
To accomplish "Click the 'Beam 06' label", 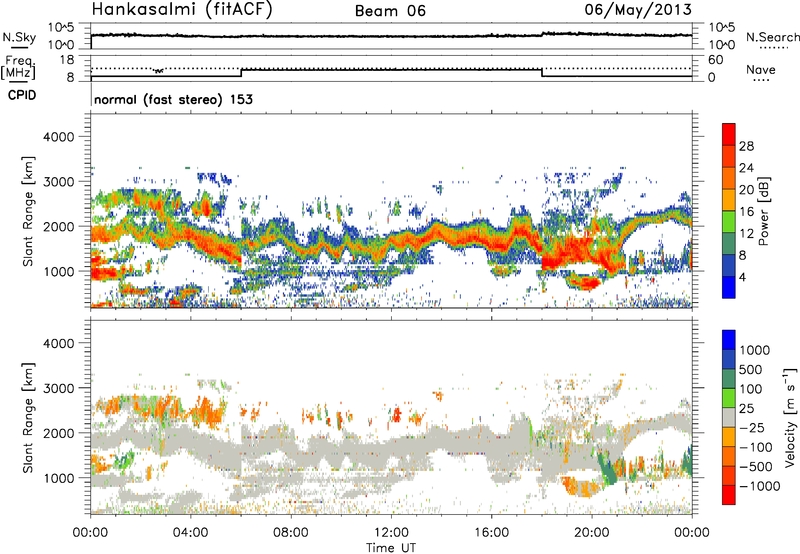I will [390, 11].
